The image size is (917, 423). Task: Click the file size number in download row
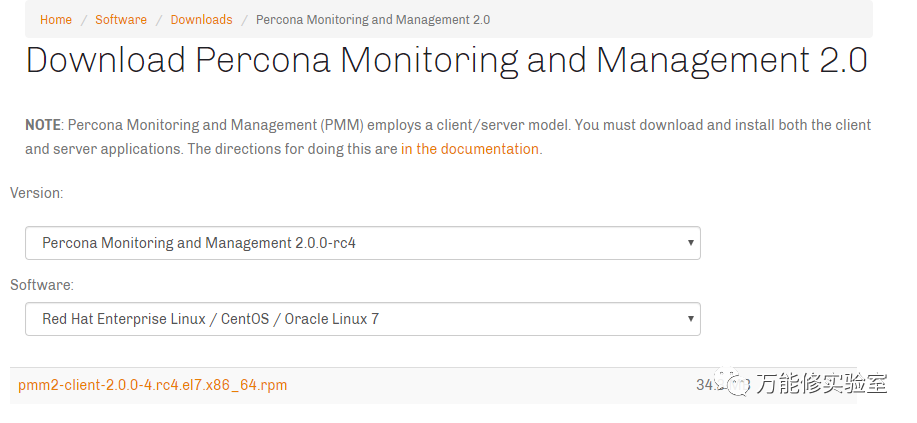point(704,384)
